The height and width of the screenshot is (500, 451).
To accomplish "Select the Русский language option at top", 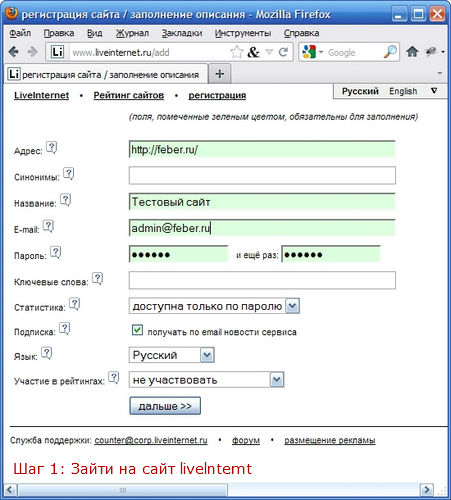I will tap(360, 91).
